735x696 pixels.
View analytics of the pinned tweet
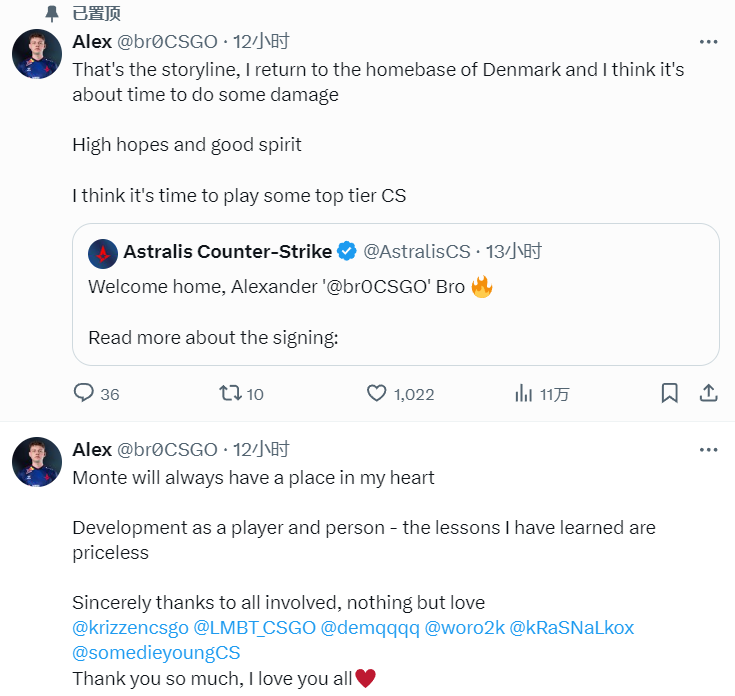[523, 393]
